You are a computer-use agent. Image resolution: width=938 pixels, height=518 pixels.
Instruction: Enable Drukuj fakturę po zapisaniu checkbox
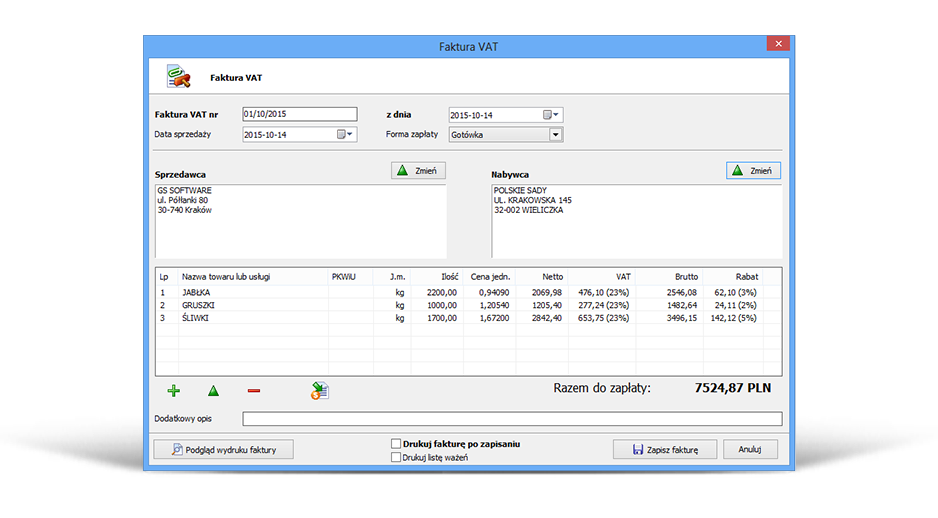point(397,443)
